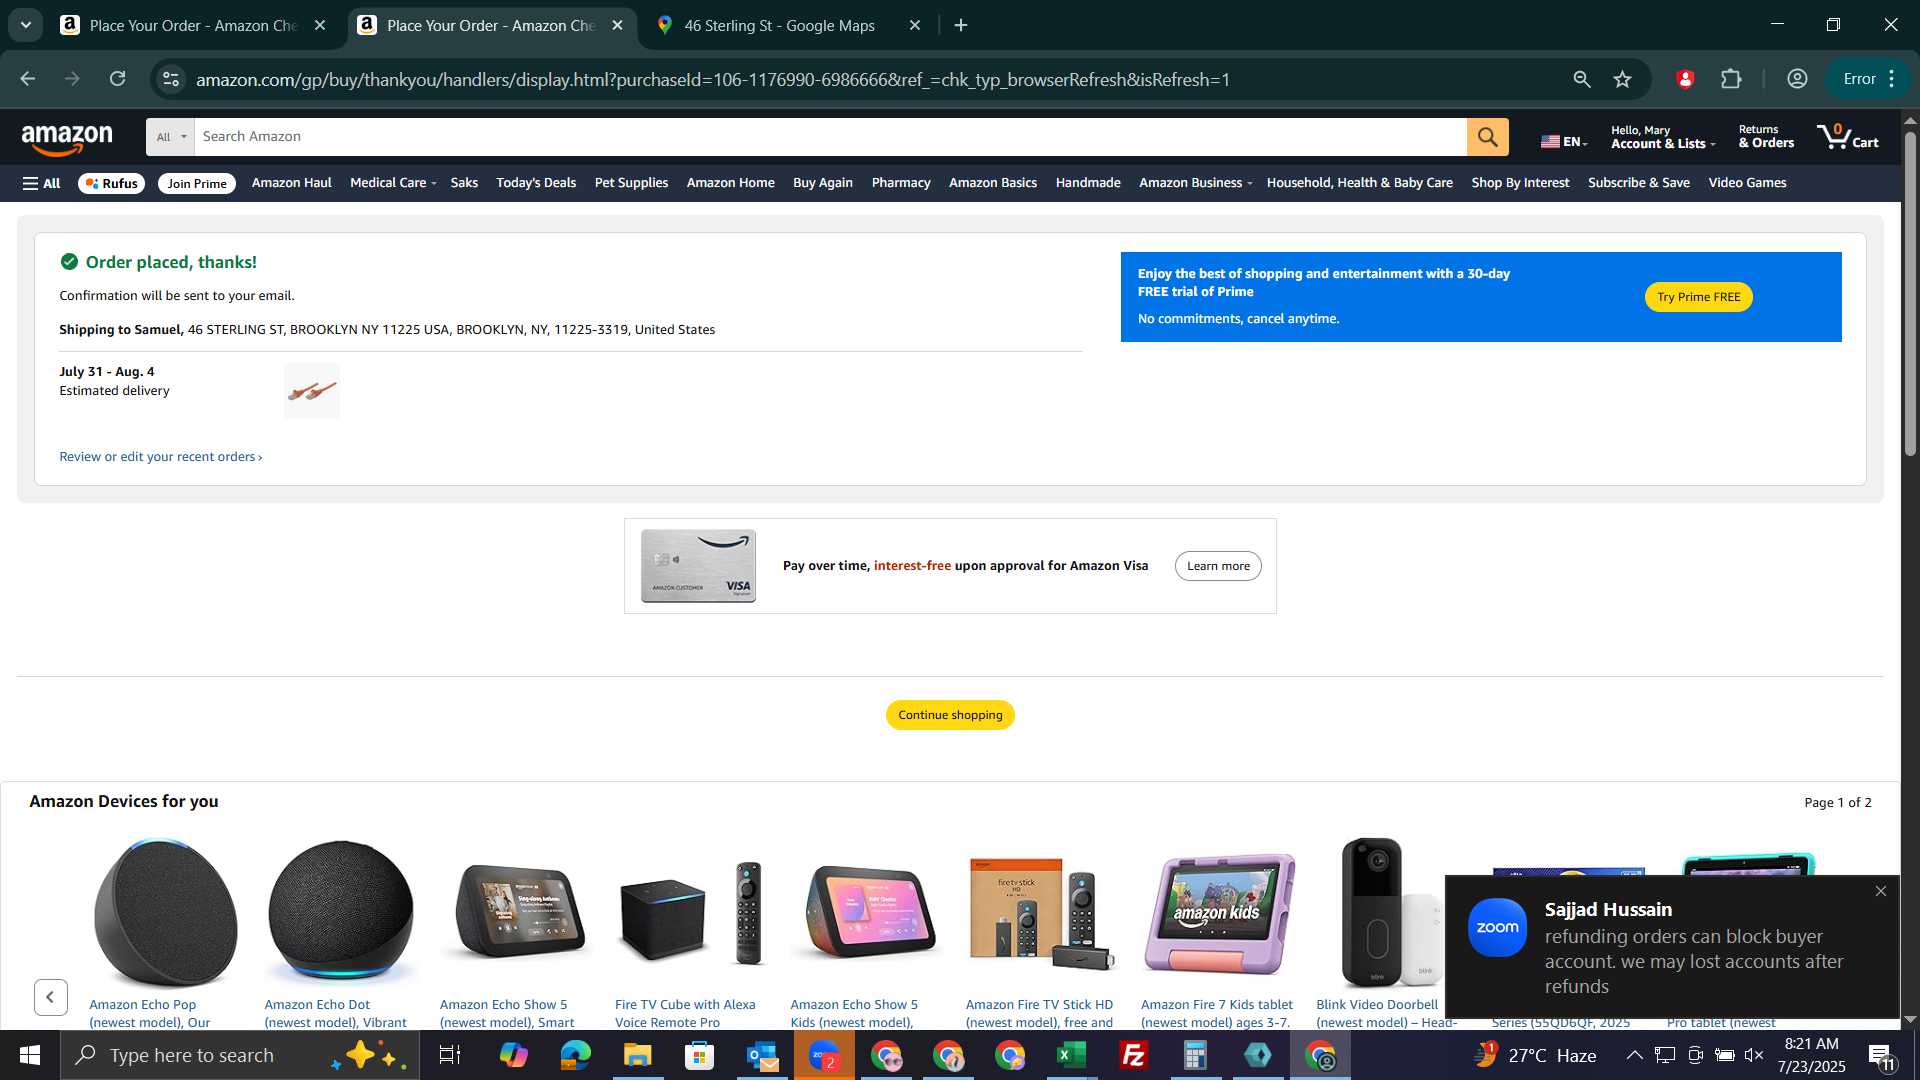The image size is (1920, 1080).
Task: Open File Explorer from the taskbar
Action: (638, 1055)
